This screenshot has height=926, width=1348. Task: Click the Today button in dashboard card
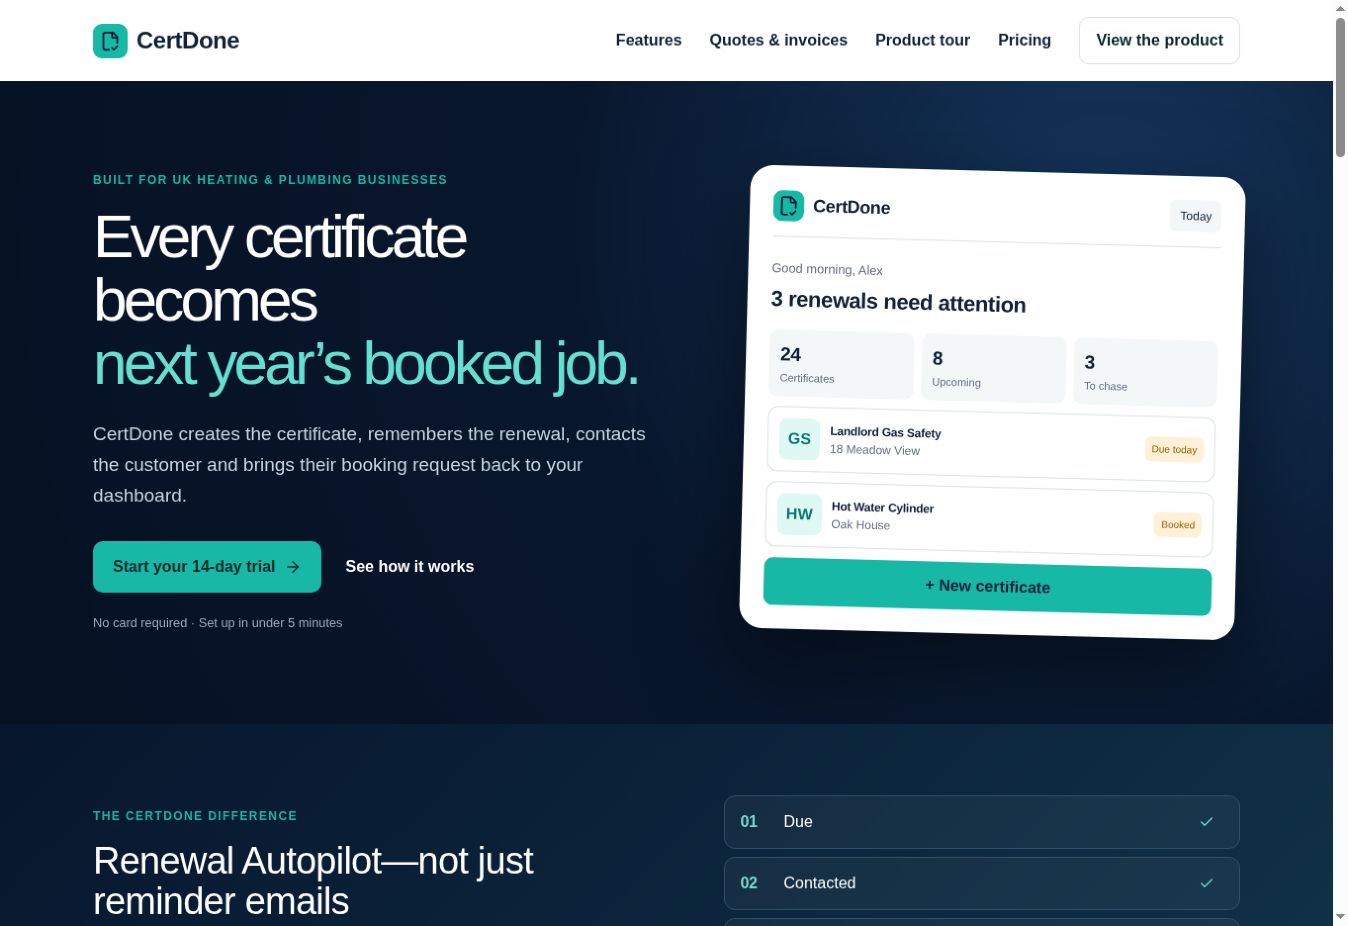1195,216
